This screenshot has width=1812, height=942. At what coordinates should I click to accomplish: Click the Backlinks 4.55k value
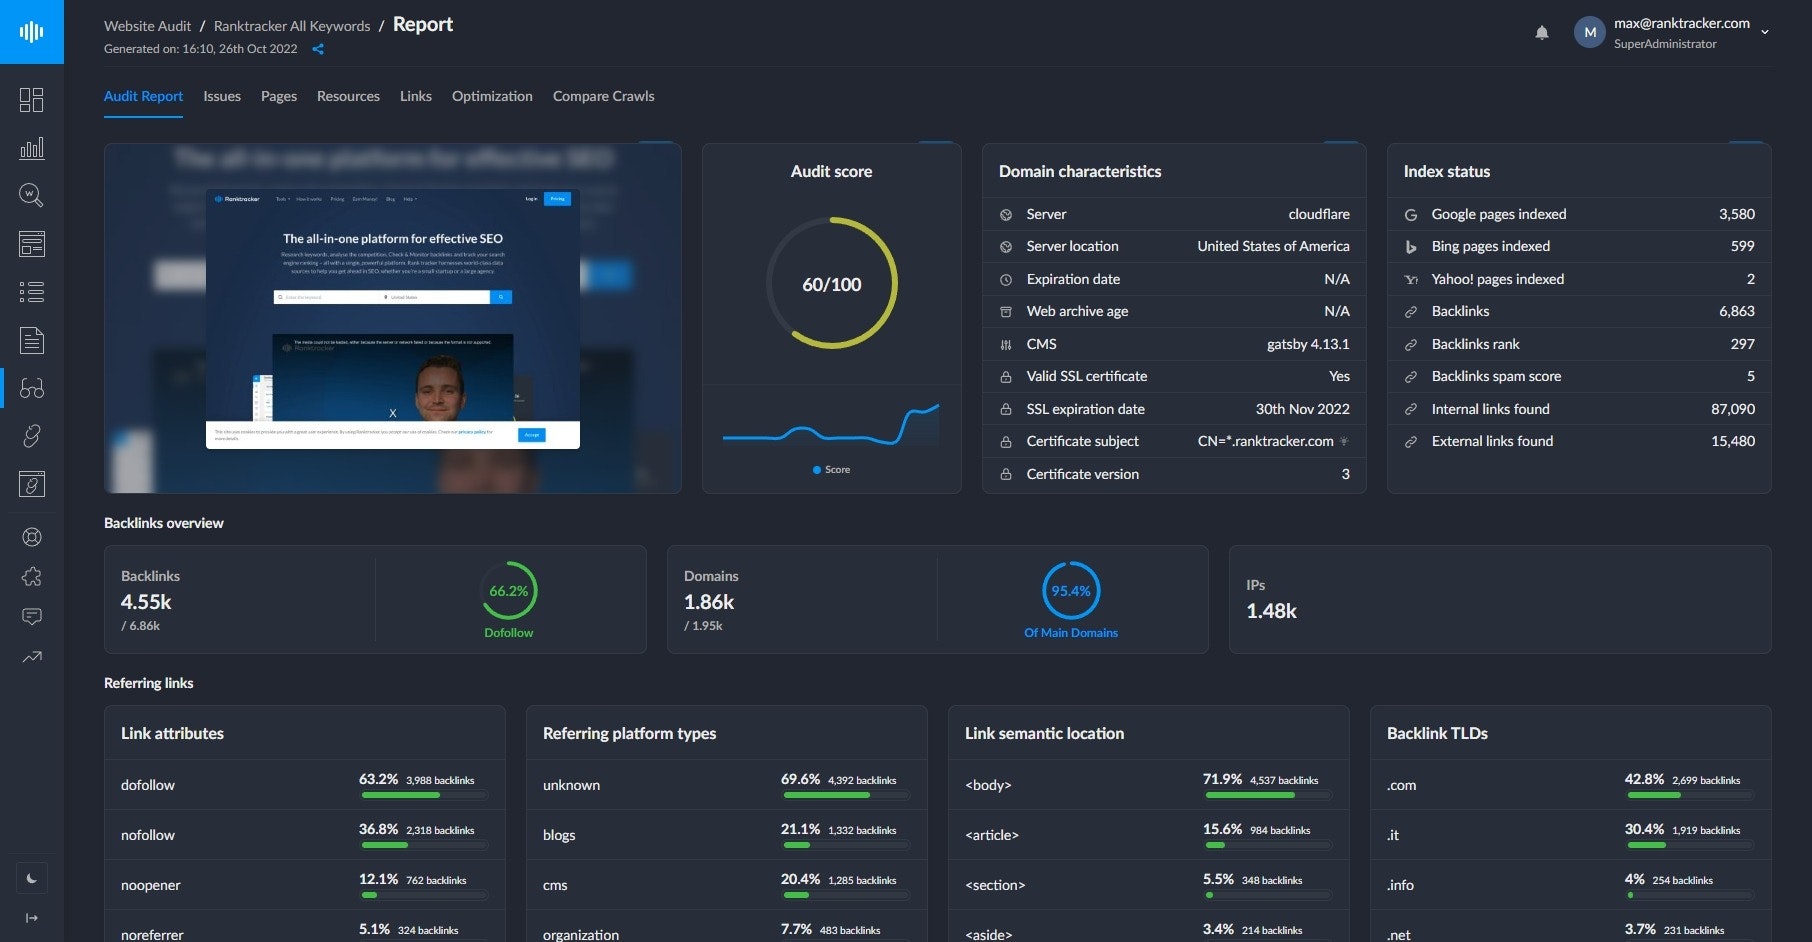[146, 602]
